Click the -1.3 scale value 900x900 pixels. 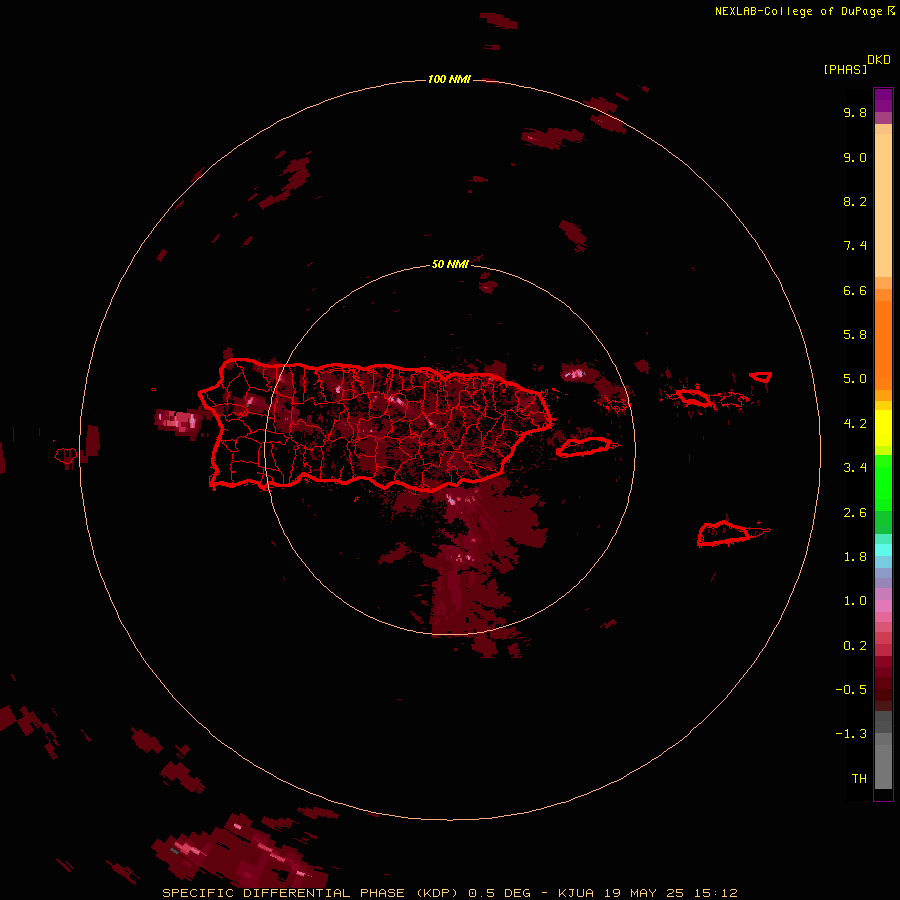tap(851, 734)
